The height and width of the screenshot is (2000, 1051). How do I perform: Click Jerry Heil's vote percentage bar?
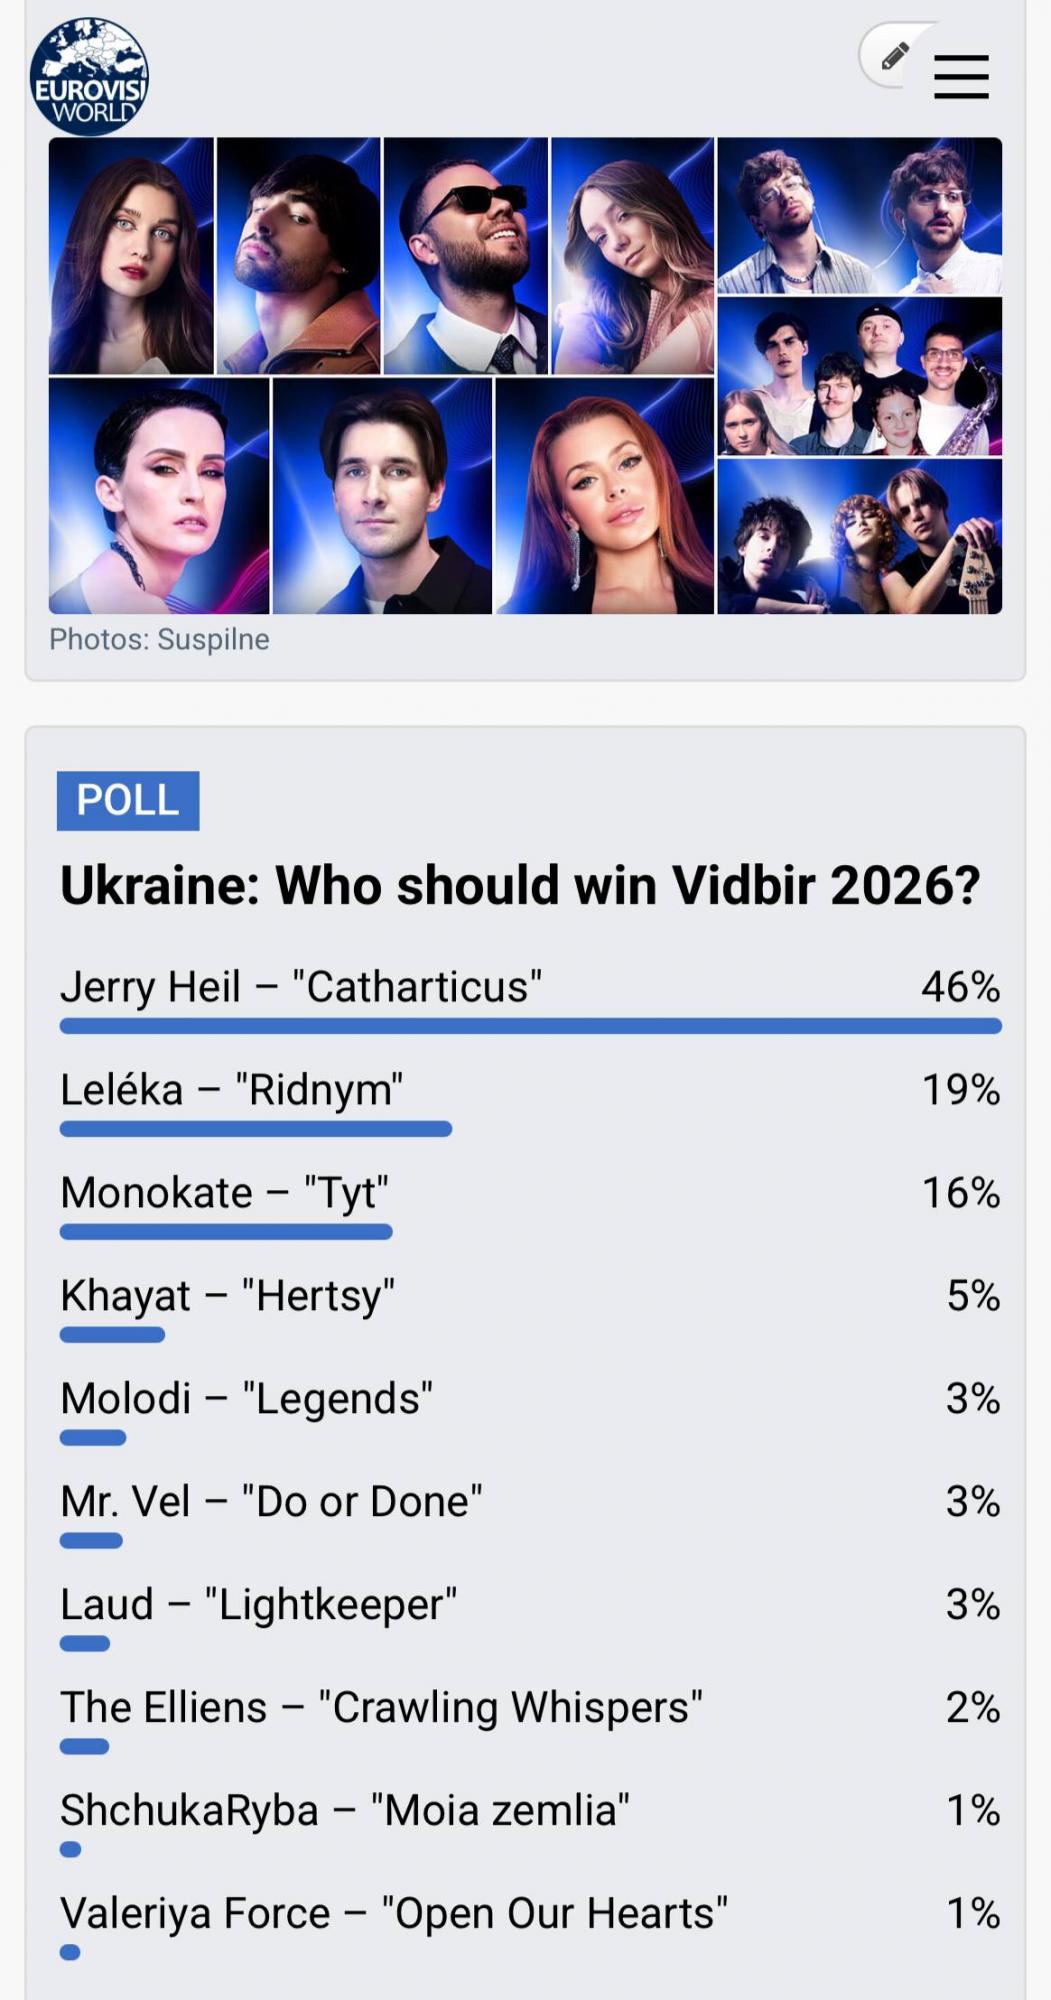tap(531, 1024)
